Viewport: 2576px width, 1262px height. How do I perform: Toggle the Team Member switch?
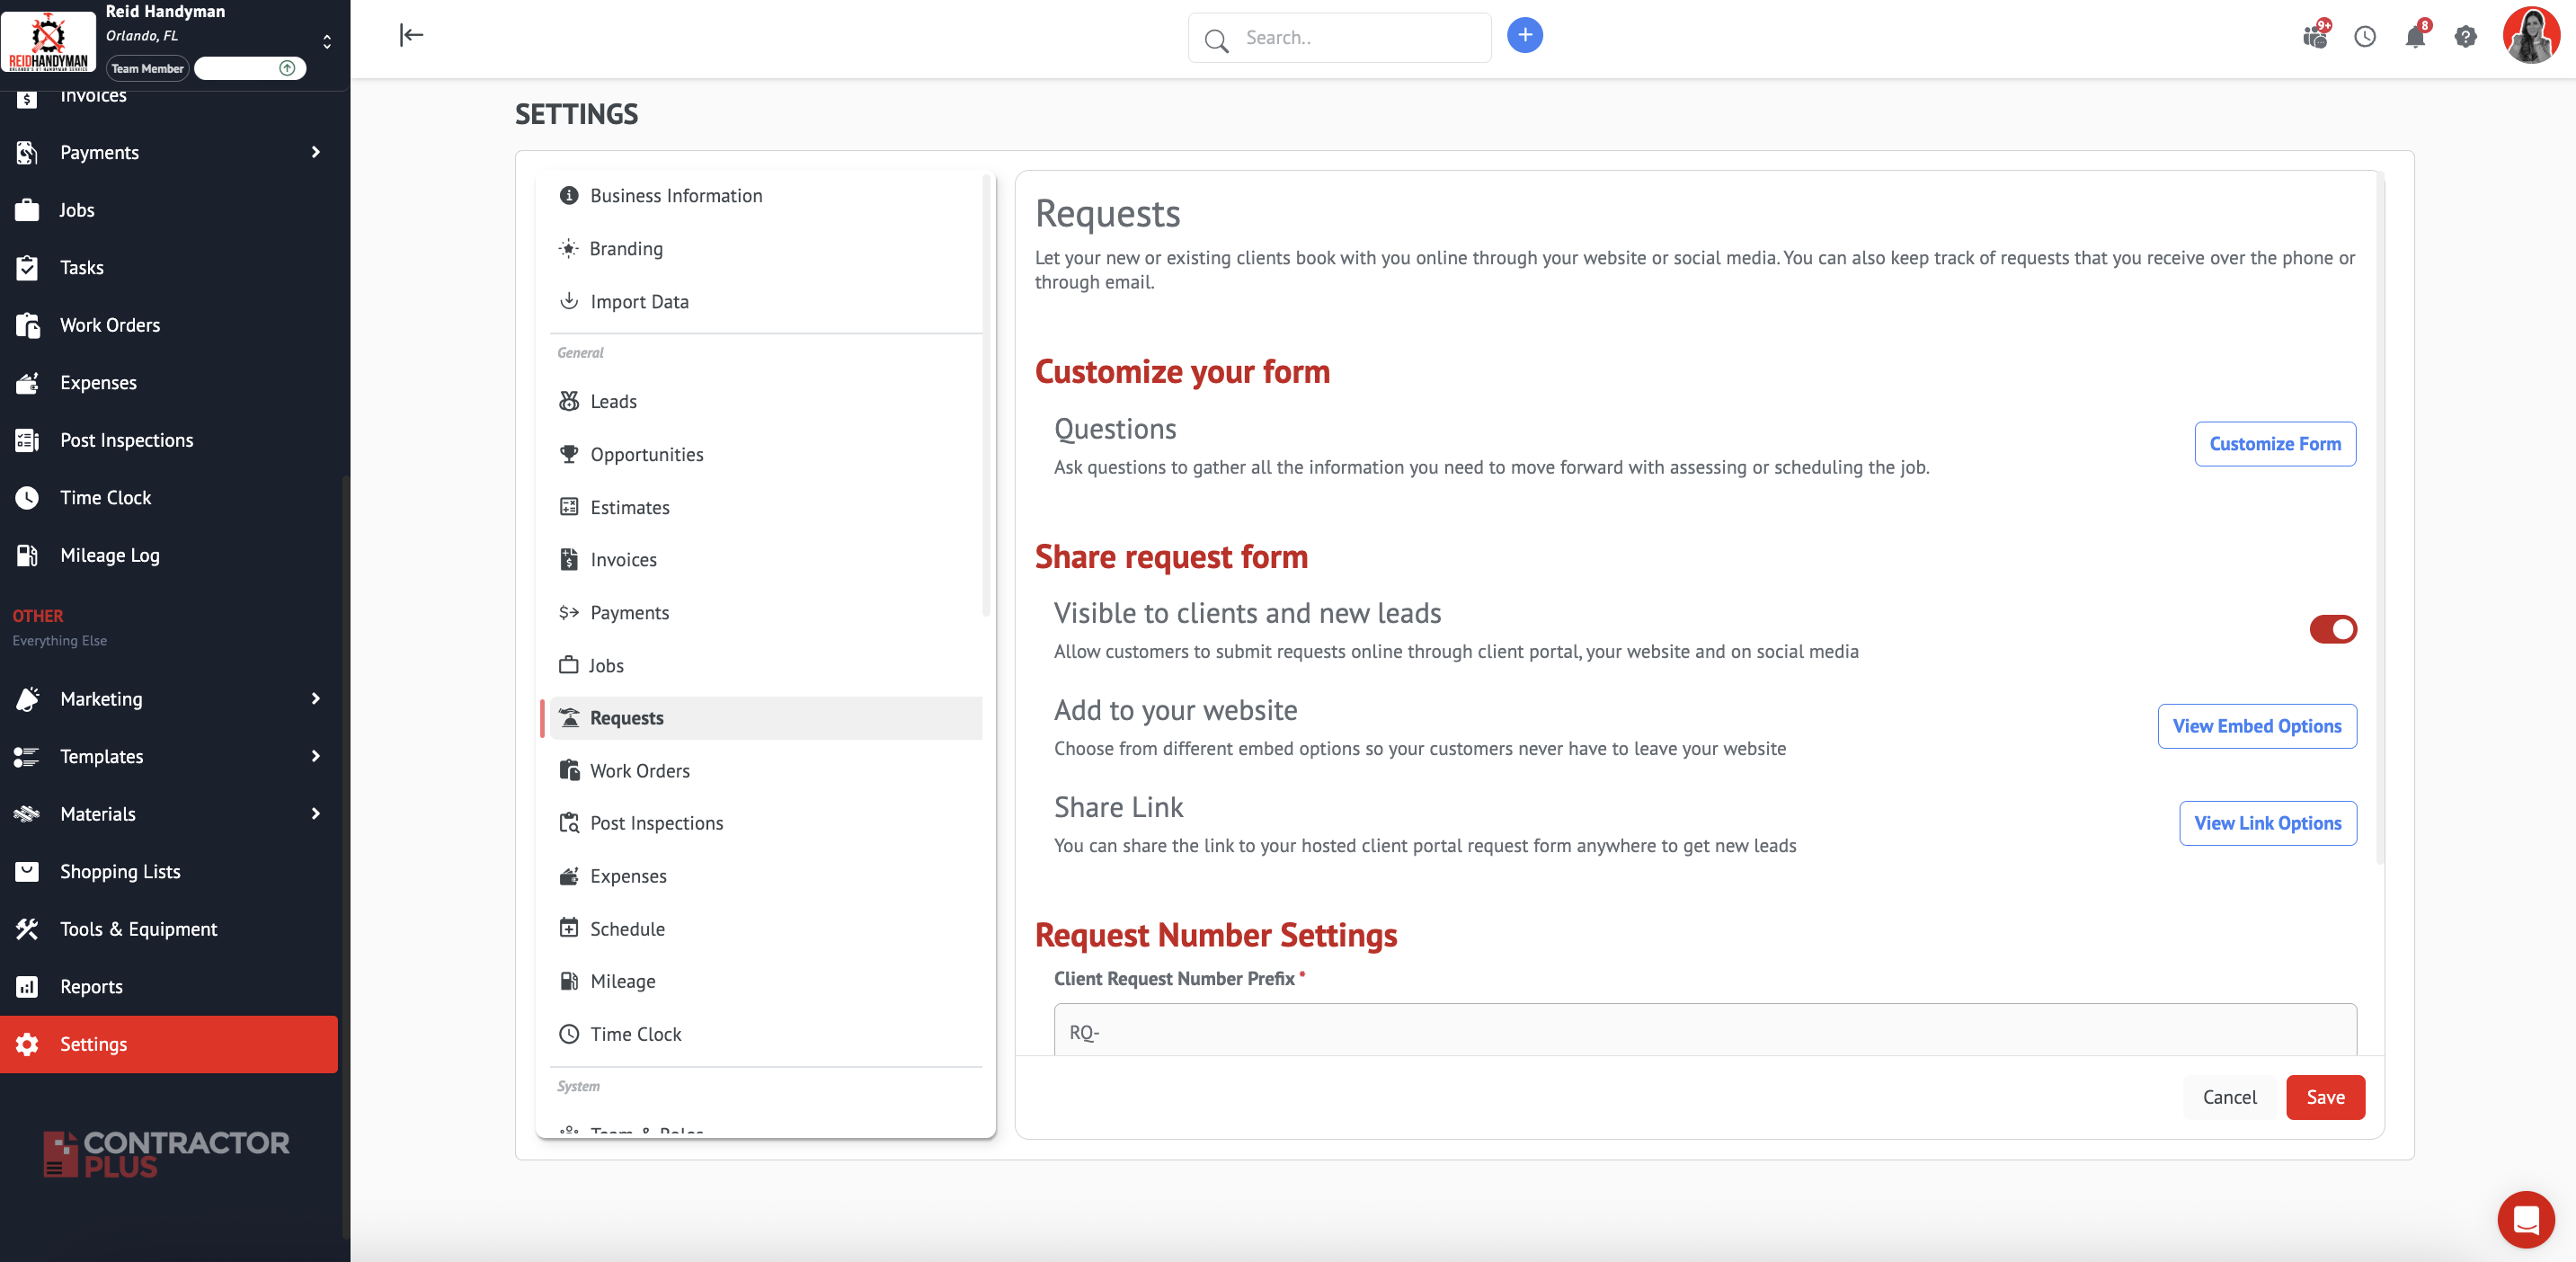(x=250, y=68)
